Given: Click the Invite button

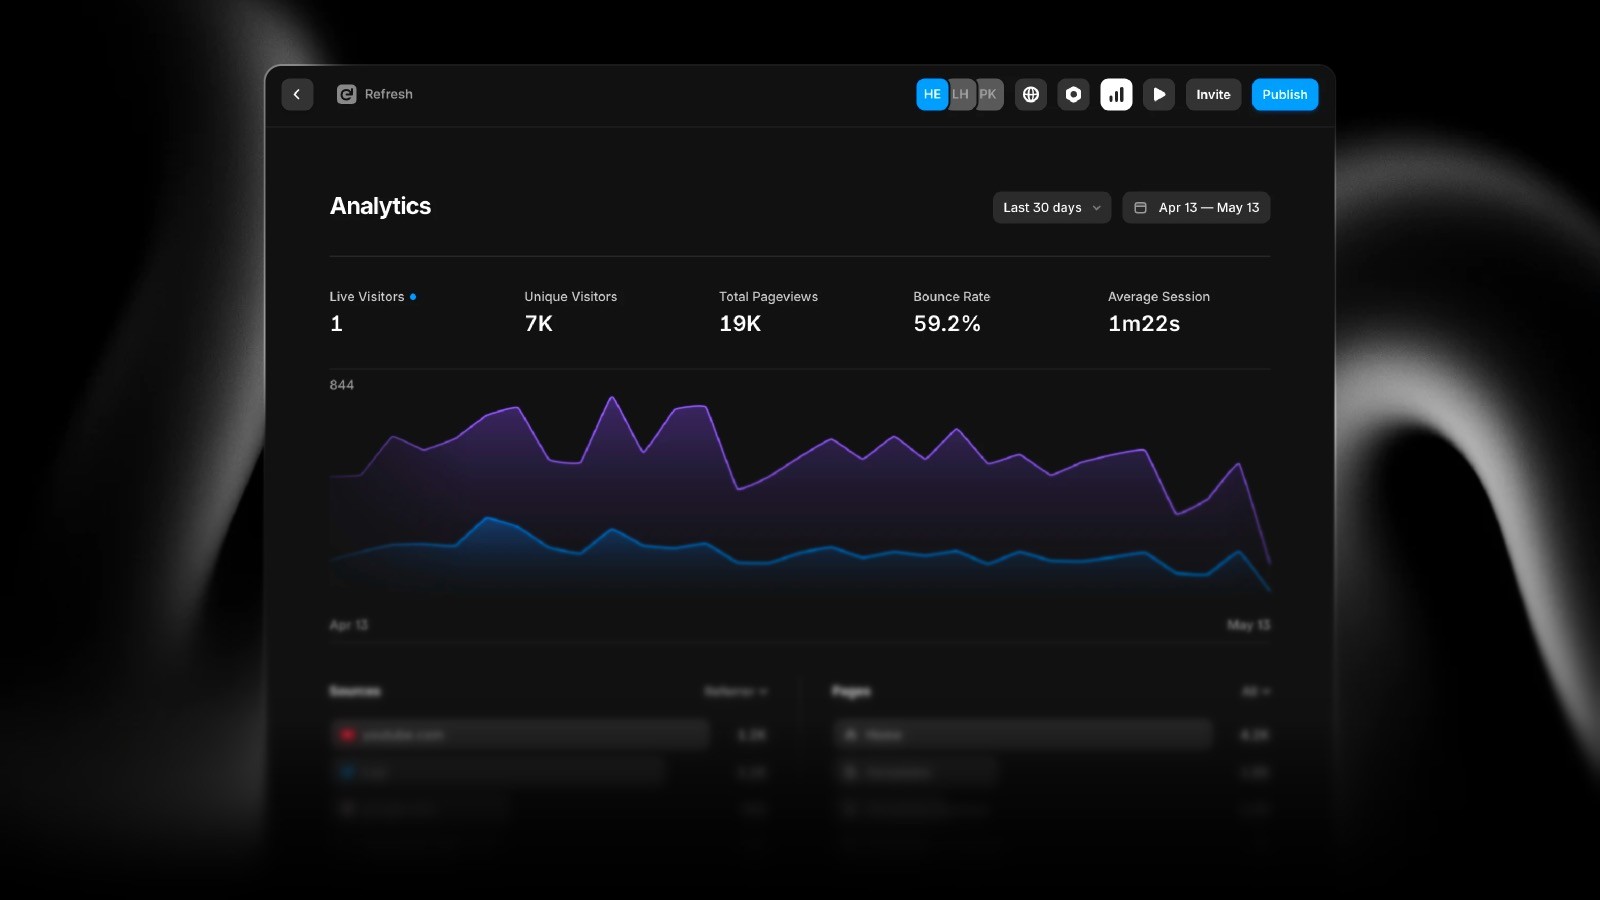Looking at the screenshot, I should [x=1213, y=94].
